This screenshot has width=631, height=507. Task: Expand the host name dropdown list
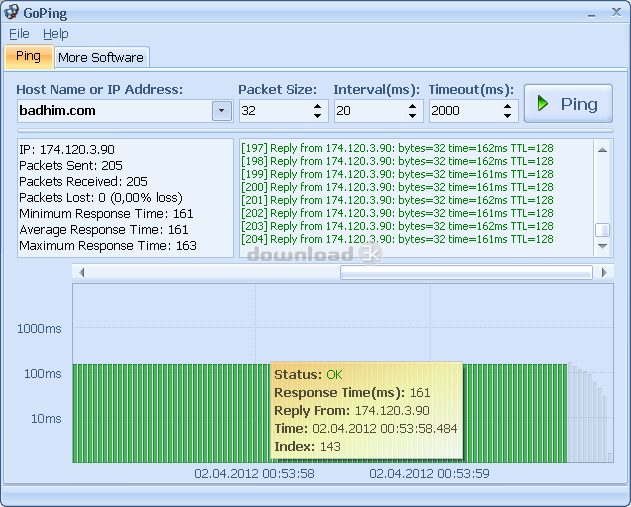(x=222, y=111)
